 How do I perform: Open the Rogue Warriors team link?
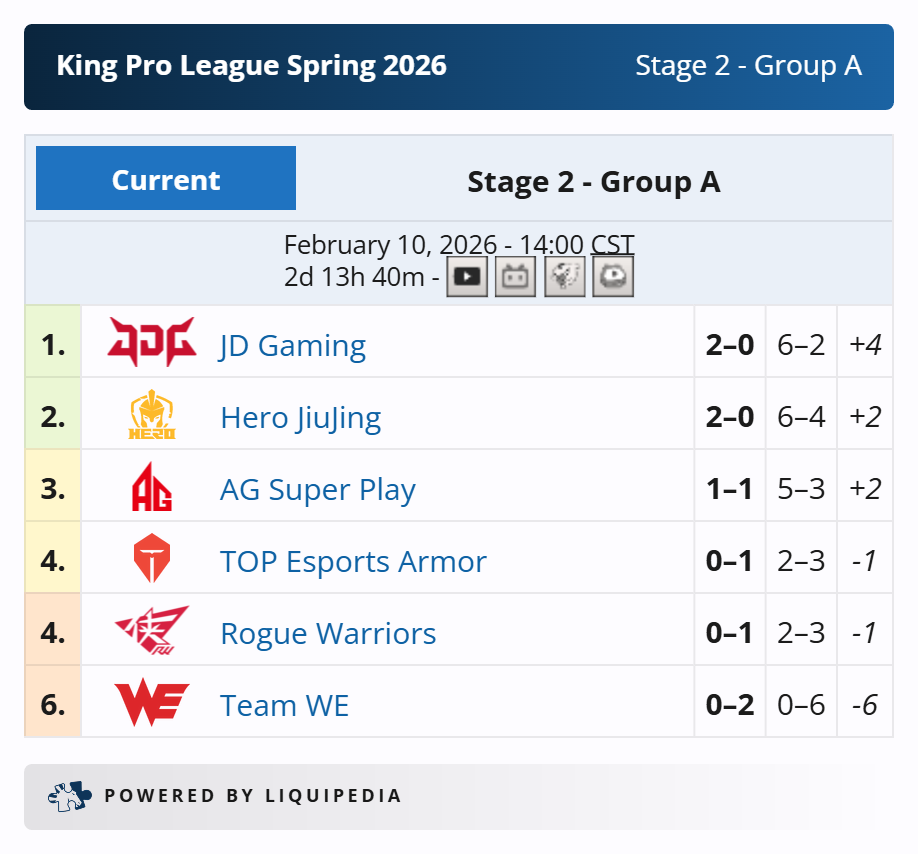click(x=328, y=634)
